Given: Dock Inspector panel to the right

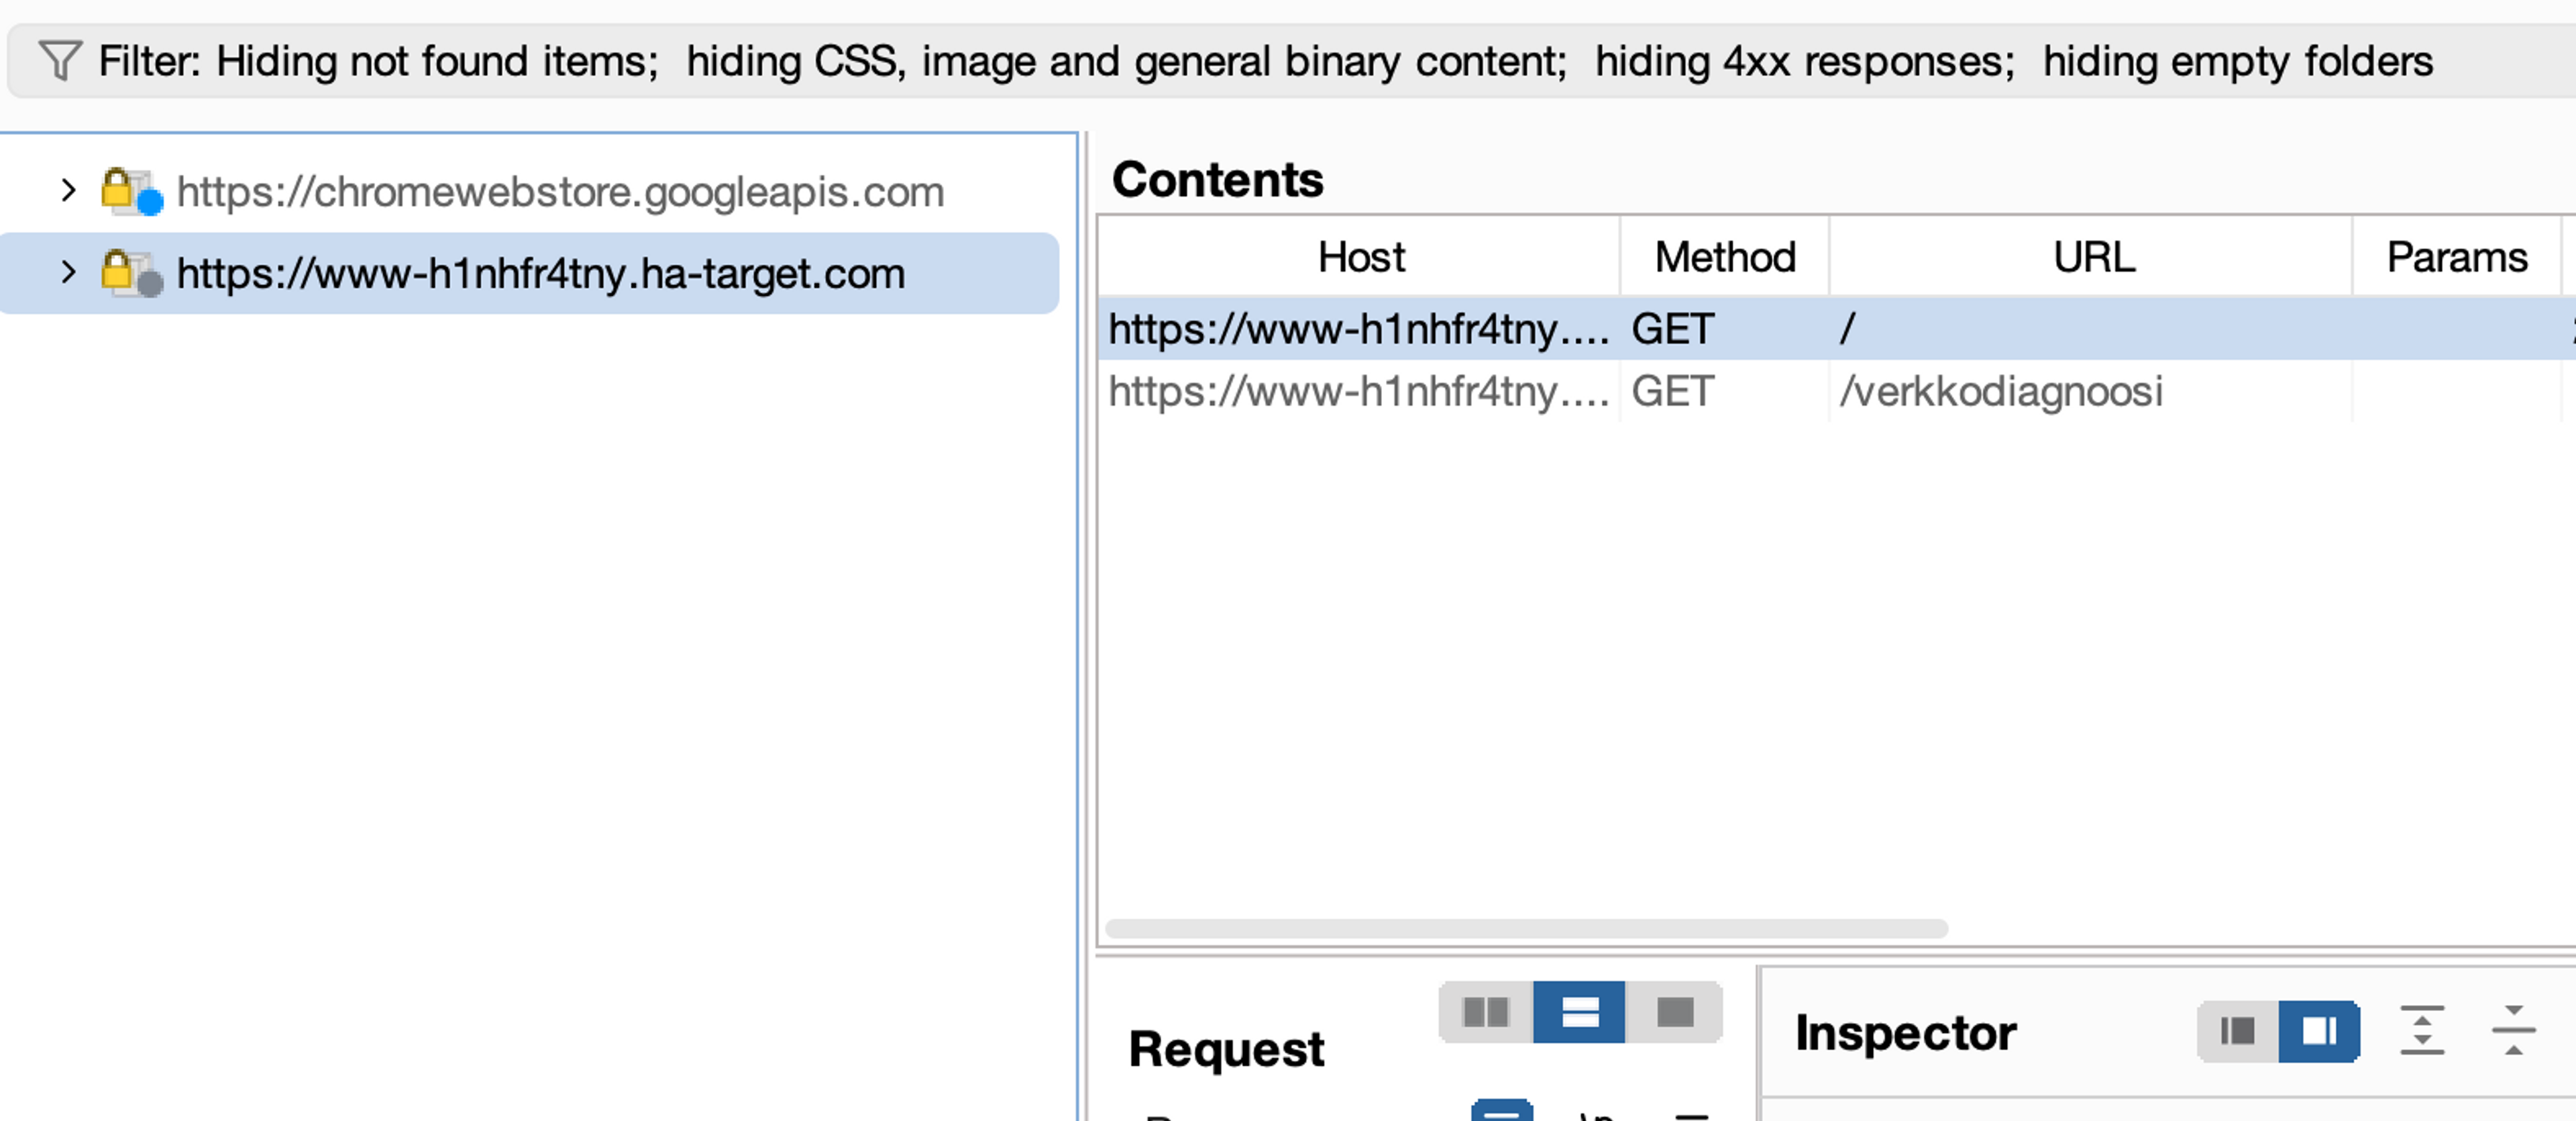Looking at the screenshot, I should 2319,1031.
